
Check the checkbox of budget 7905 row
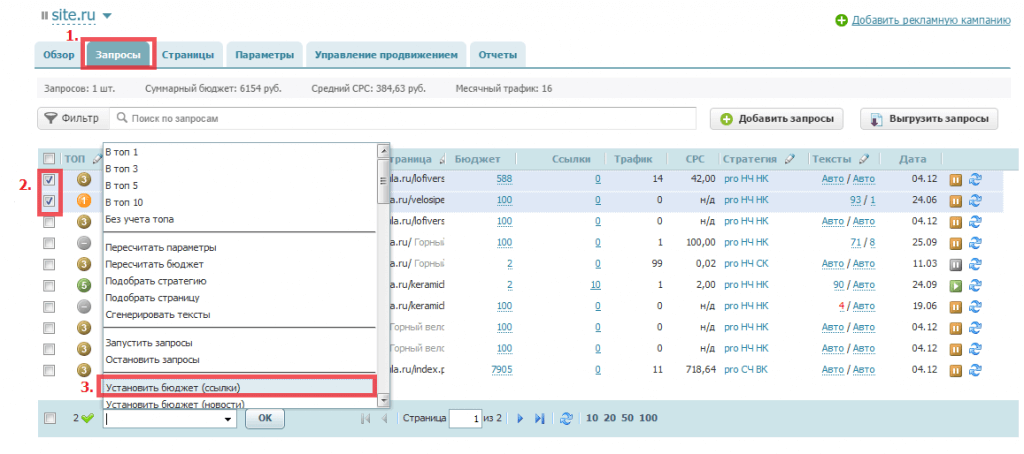(x=49, y=370)
